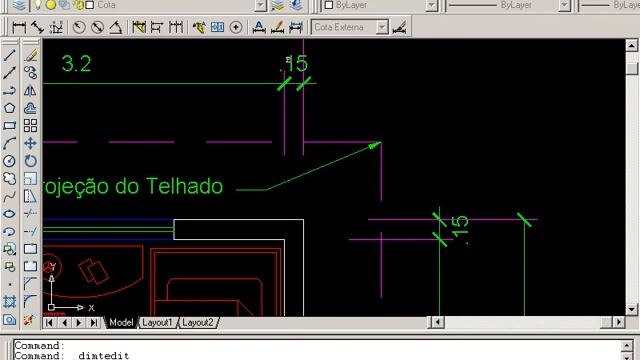Screen dimensions: 640x360
Task: Jump to last layout tab arrow
Action: pos(94,322)
